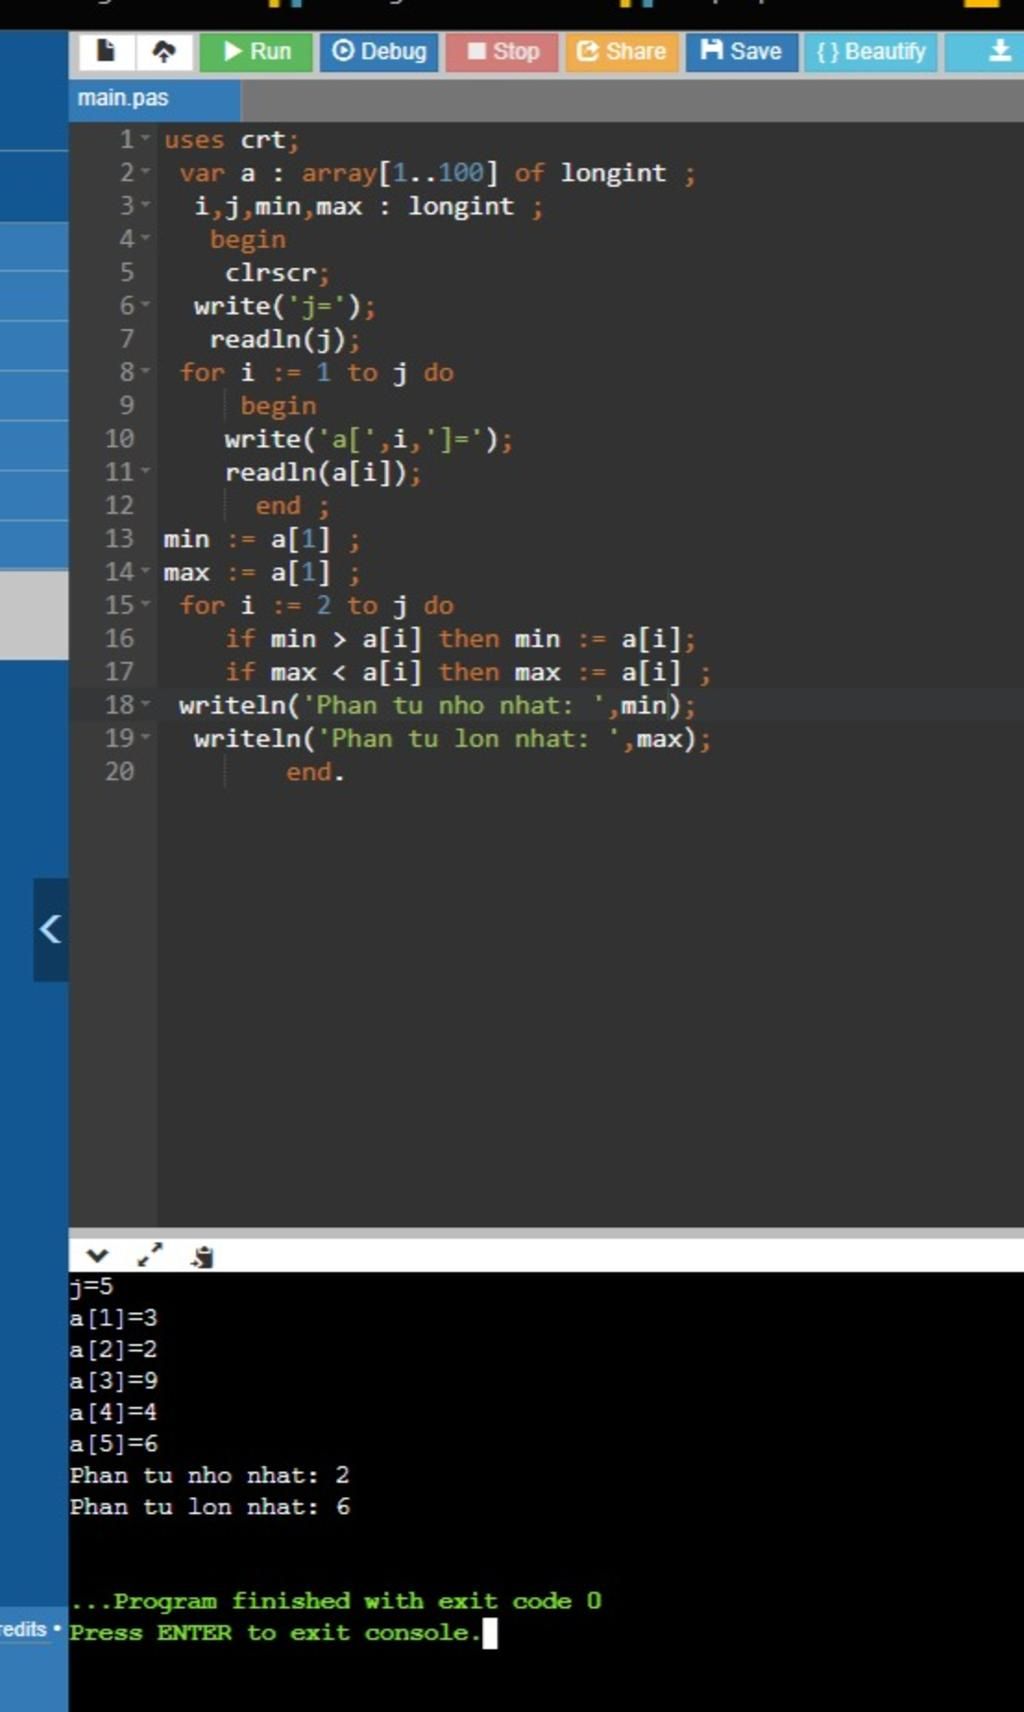Click line number 13 in the gutter
1024x1712 pixels.
click(119, 538)
